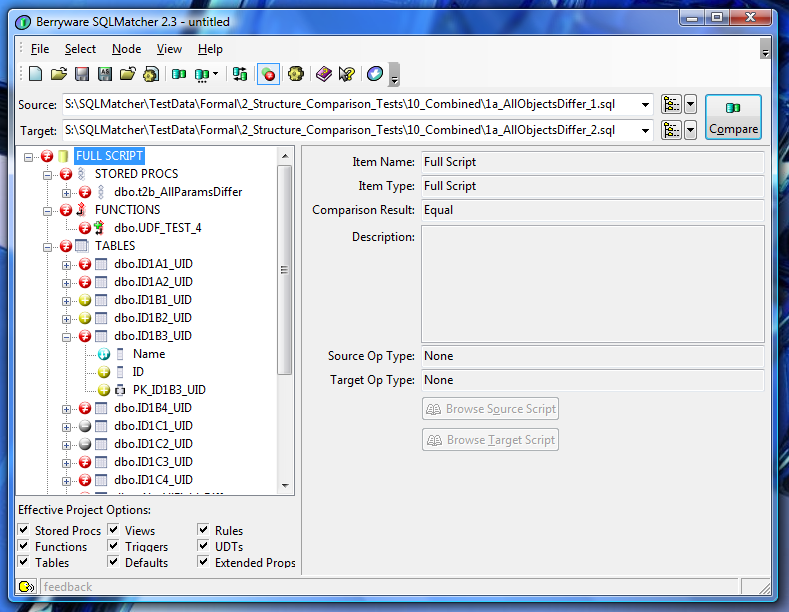Open the purple help book icon
Image resolution: width=789 pixels, height=612 pixels.
click(324, 74)
